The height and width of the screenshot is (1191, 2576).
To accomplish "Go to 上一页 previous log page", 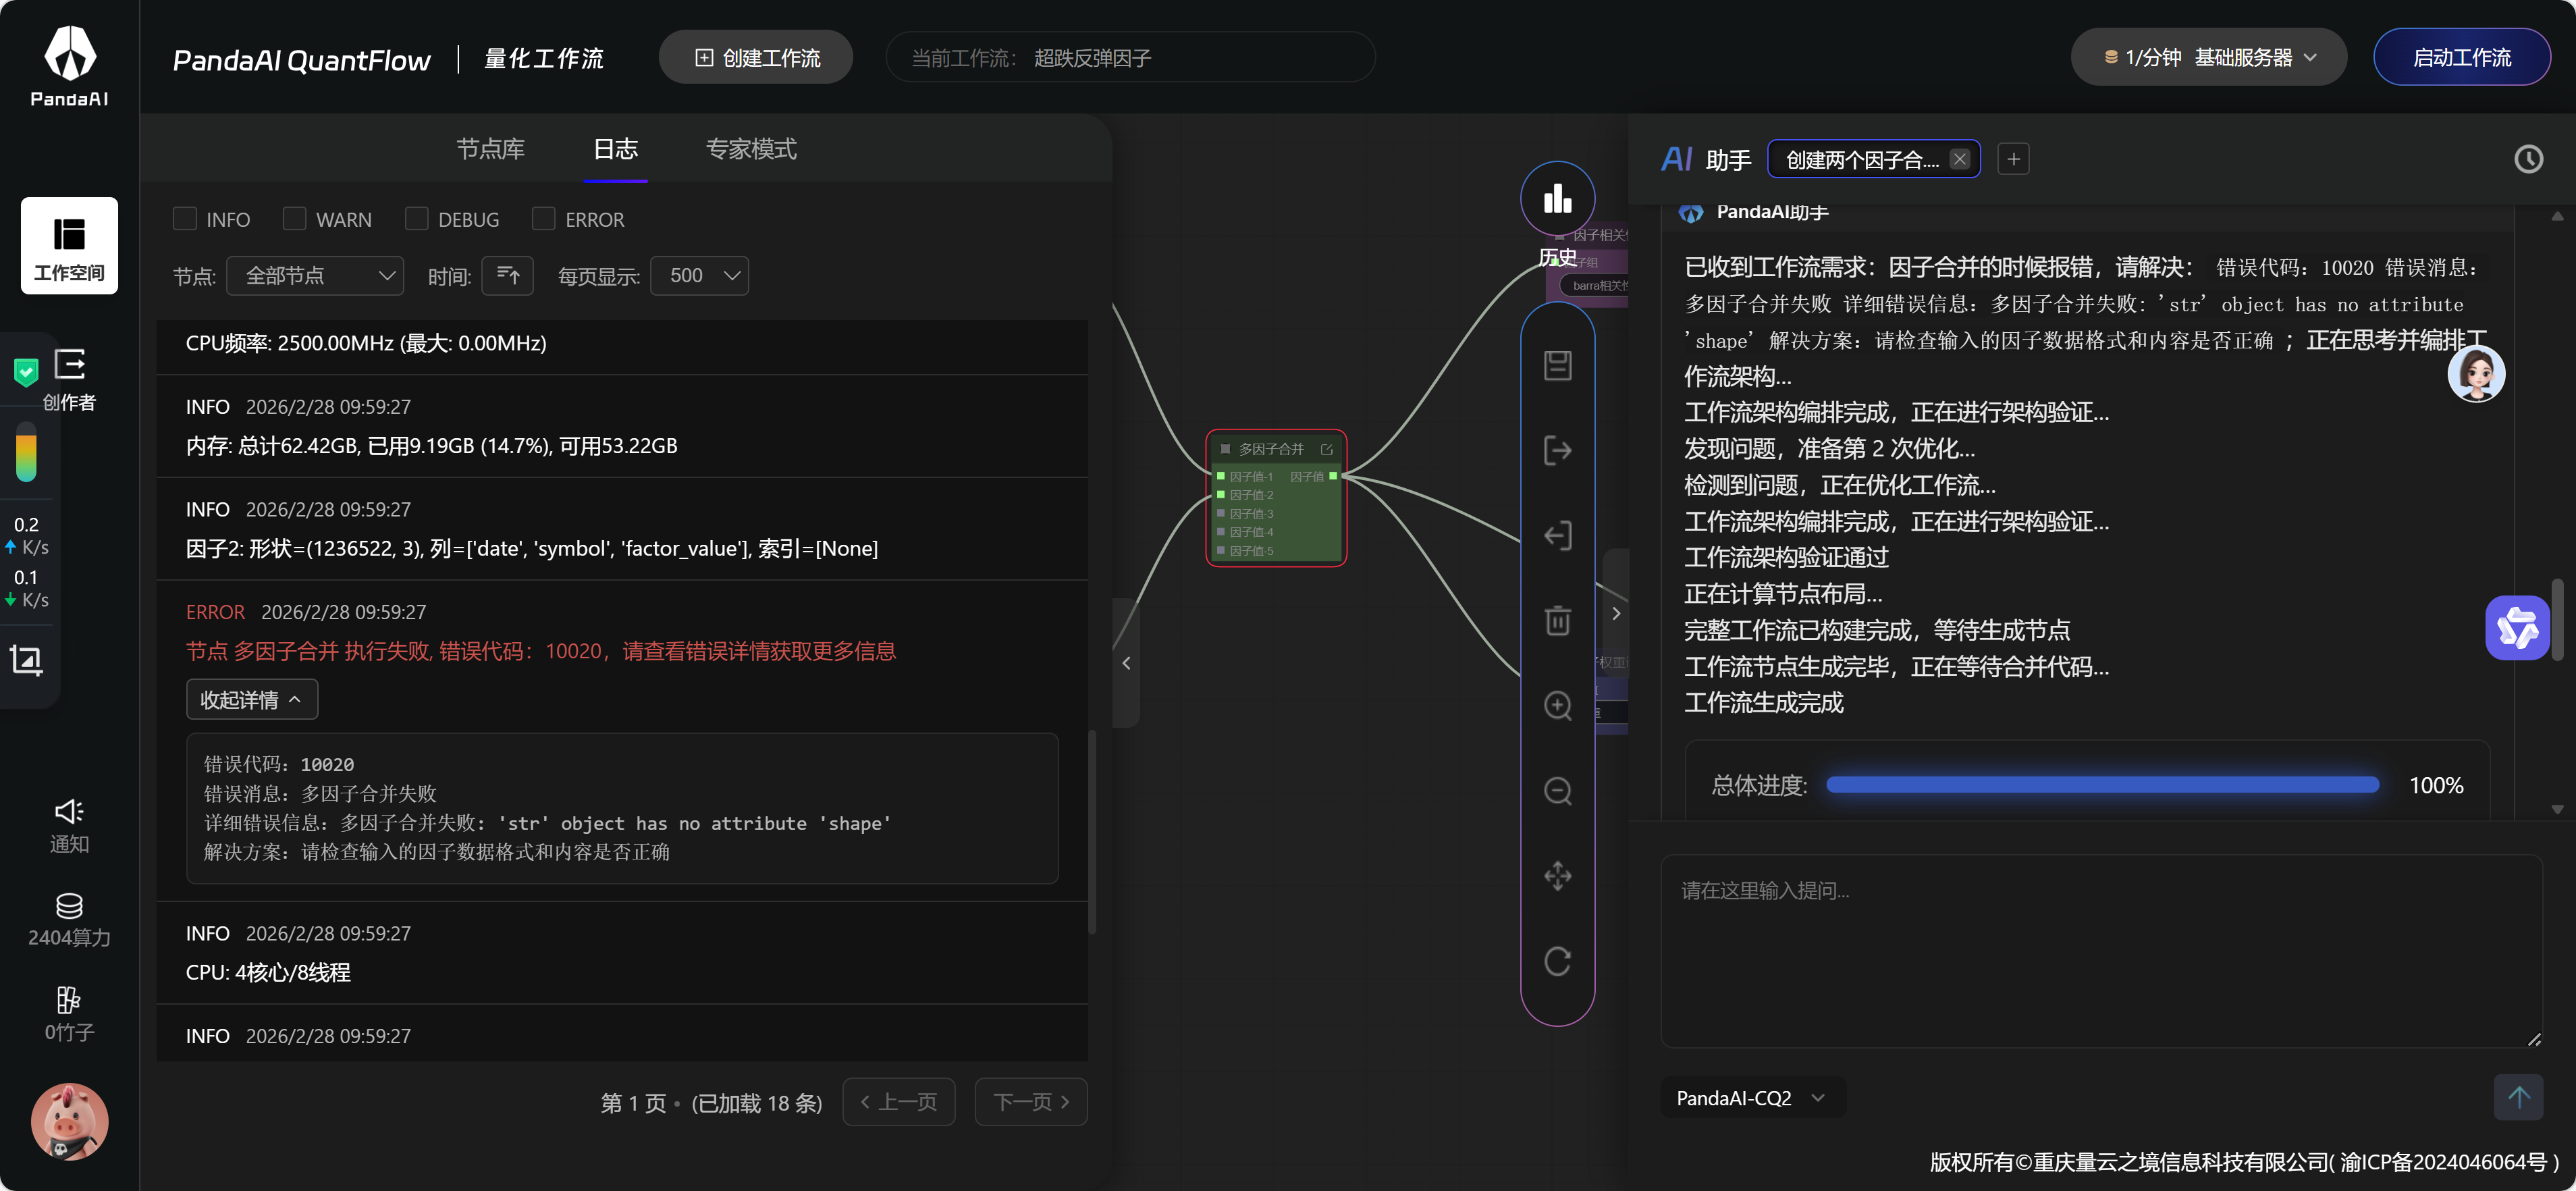I will pos(898,1101).
